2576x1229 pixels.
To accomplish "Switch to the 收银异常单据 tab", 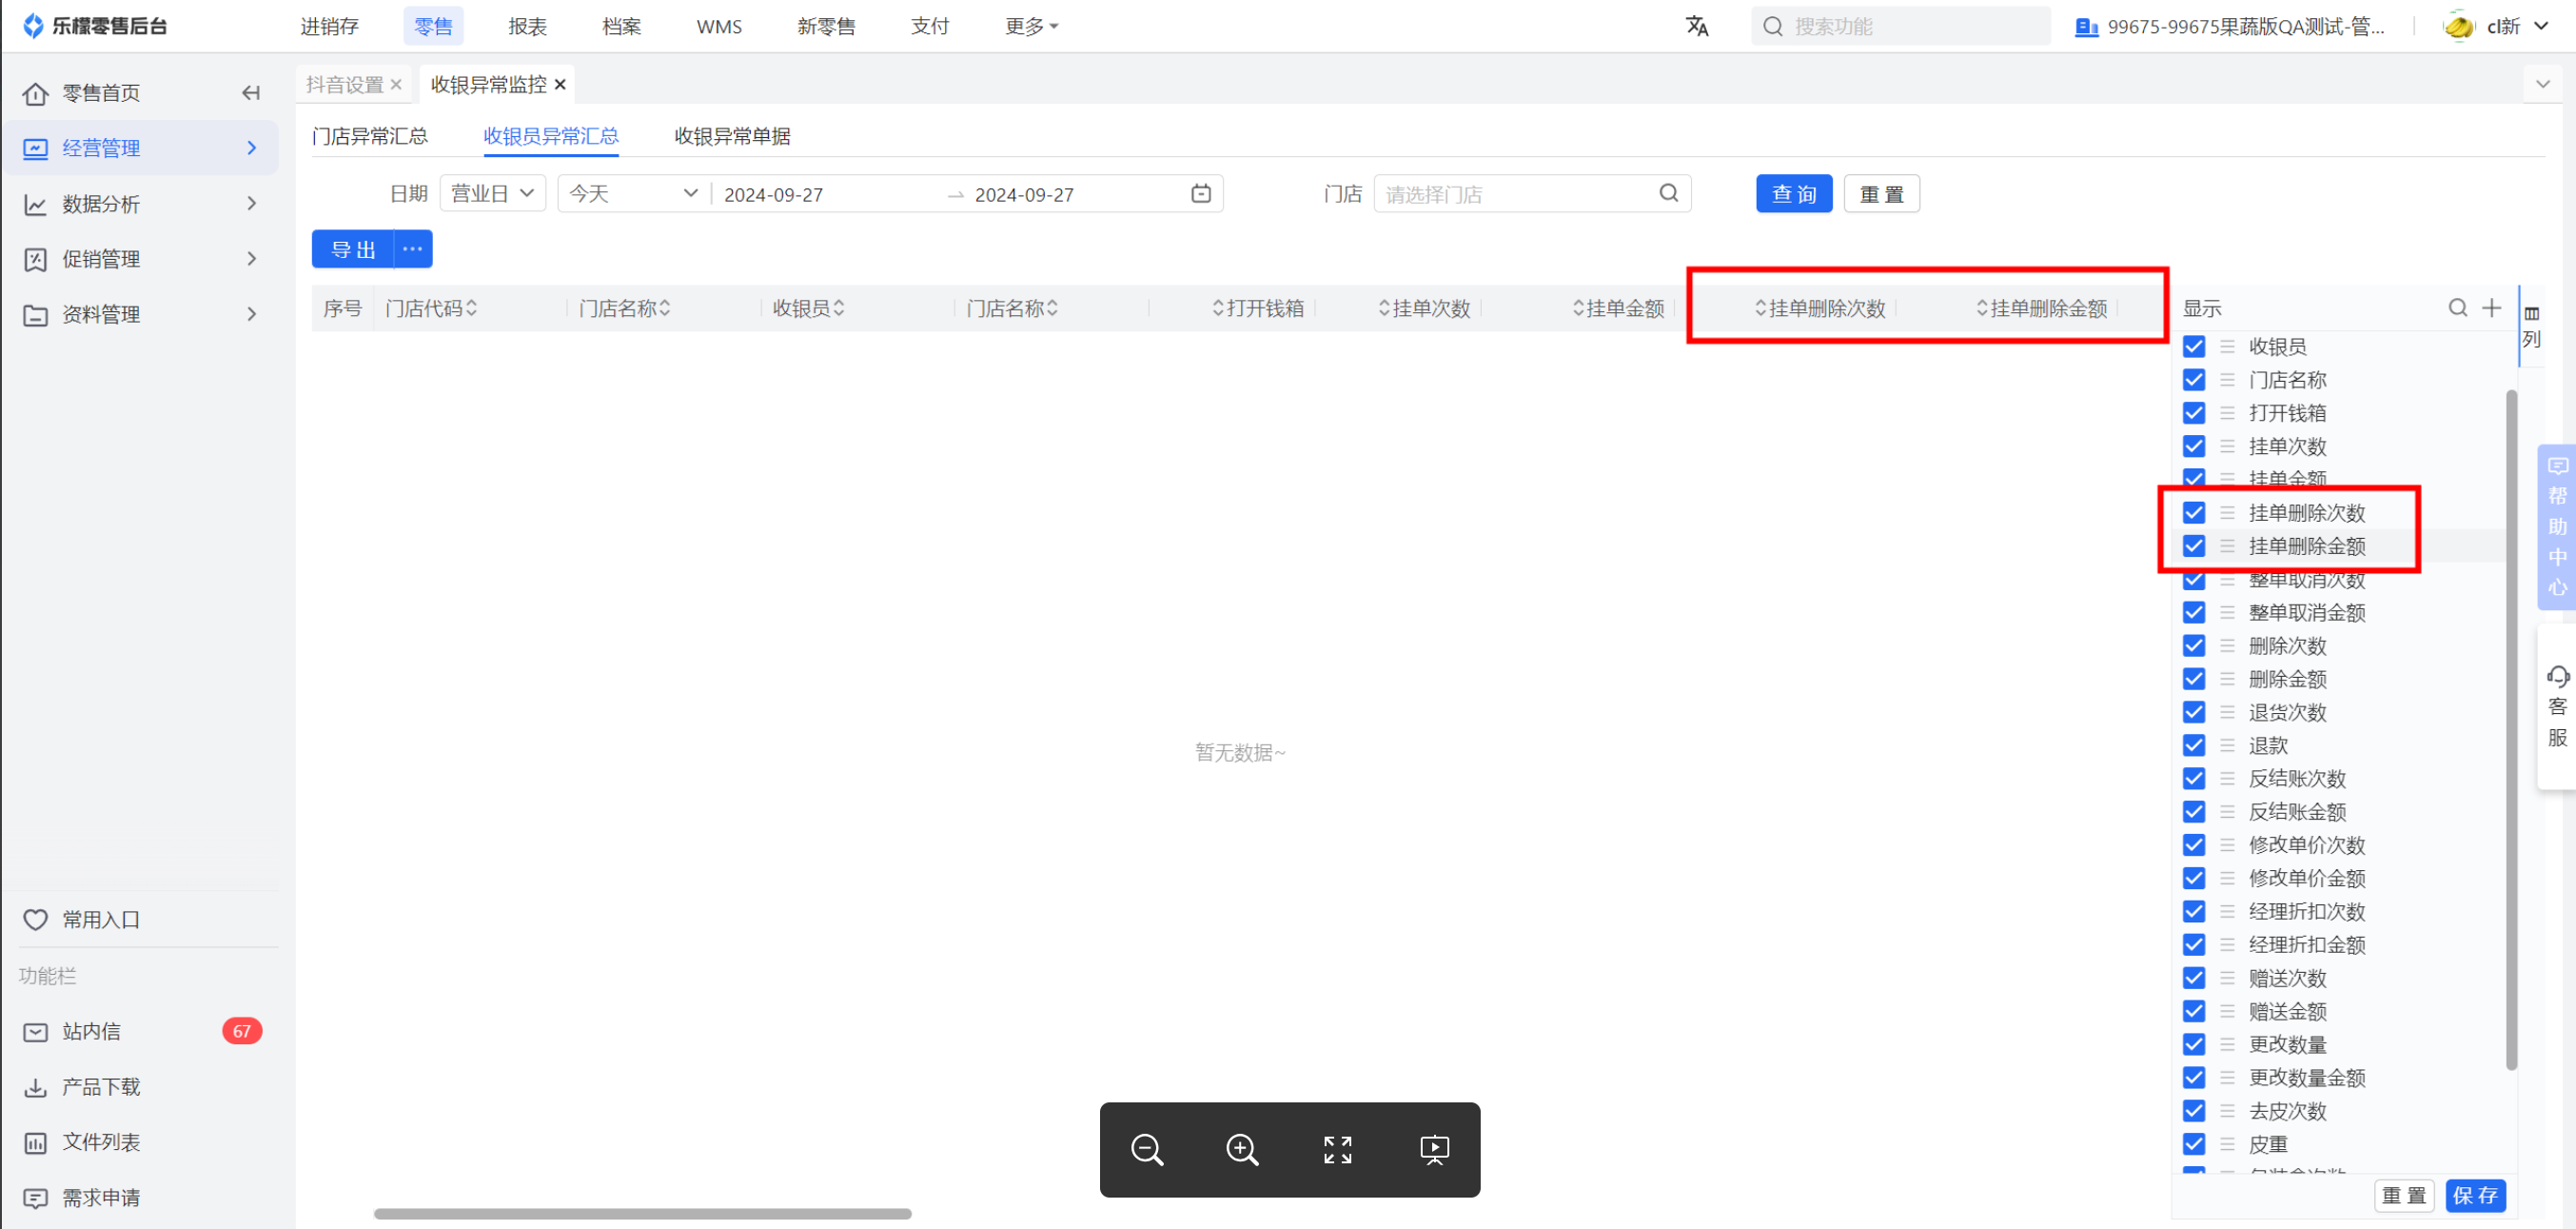I will (x=732, y=136).
